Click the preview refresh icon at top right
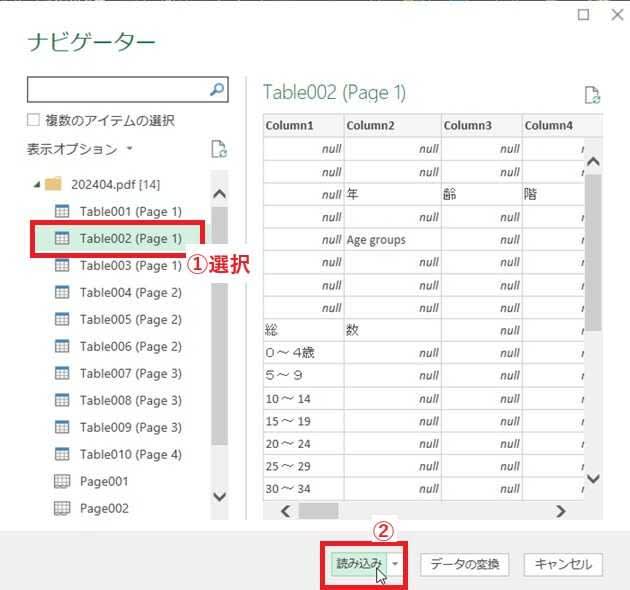 [x=592, y=95]
